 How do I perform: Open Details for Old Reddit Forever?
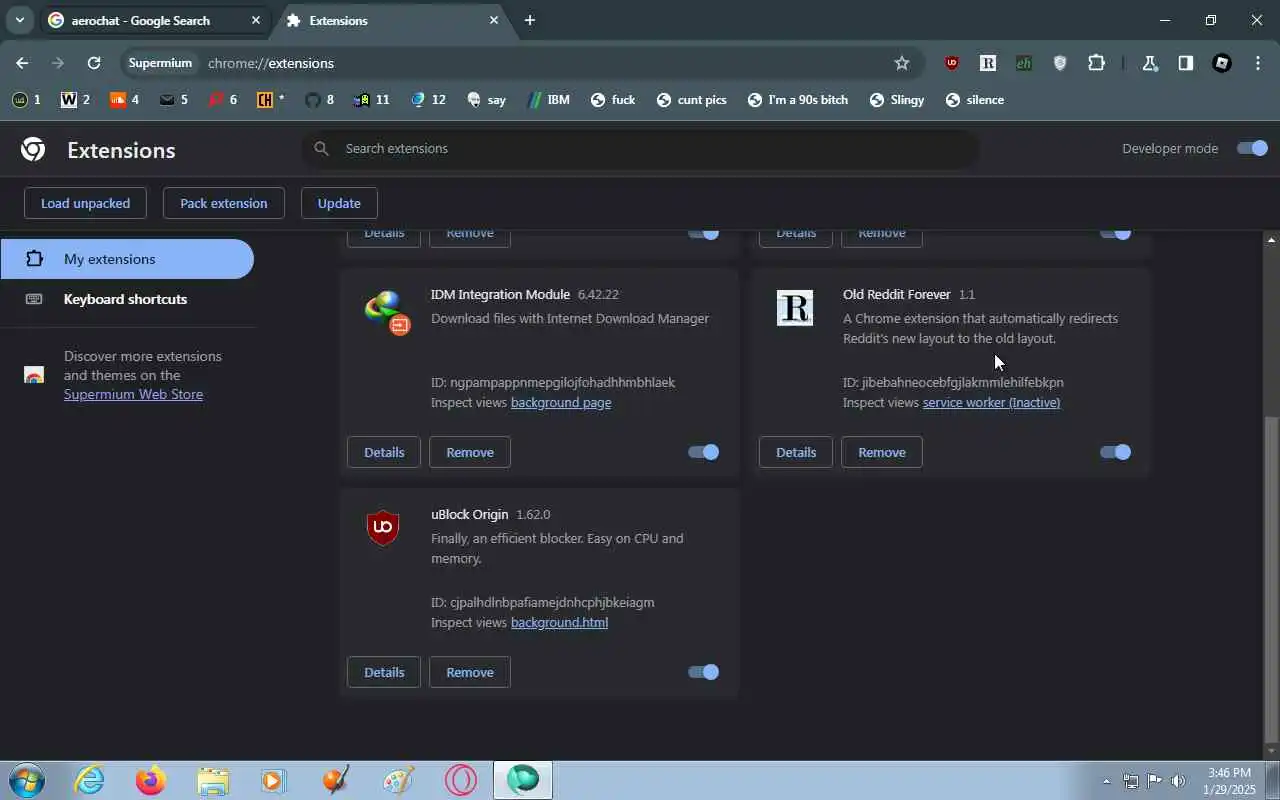[796, 452]
